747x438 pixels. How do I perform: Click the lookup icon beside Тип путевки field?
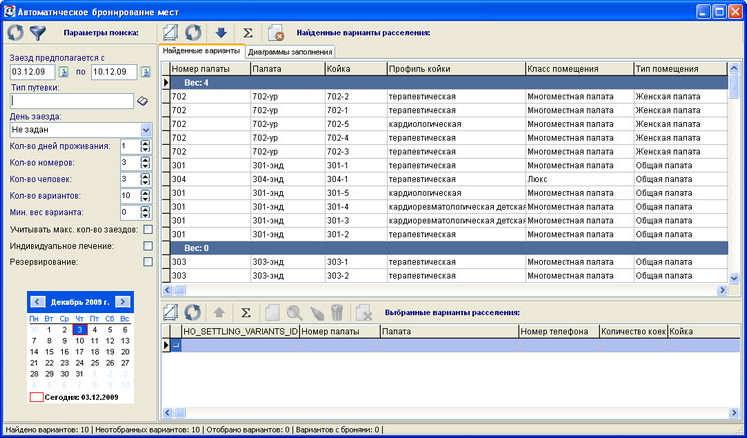click(142, 101)
